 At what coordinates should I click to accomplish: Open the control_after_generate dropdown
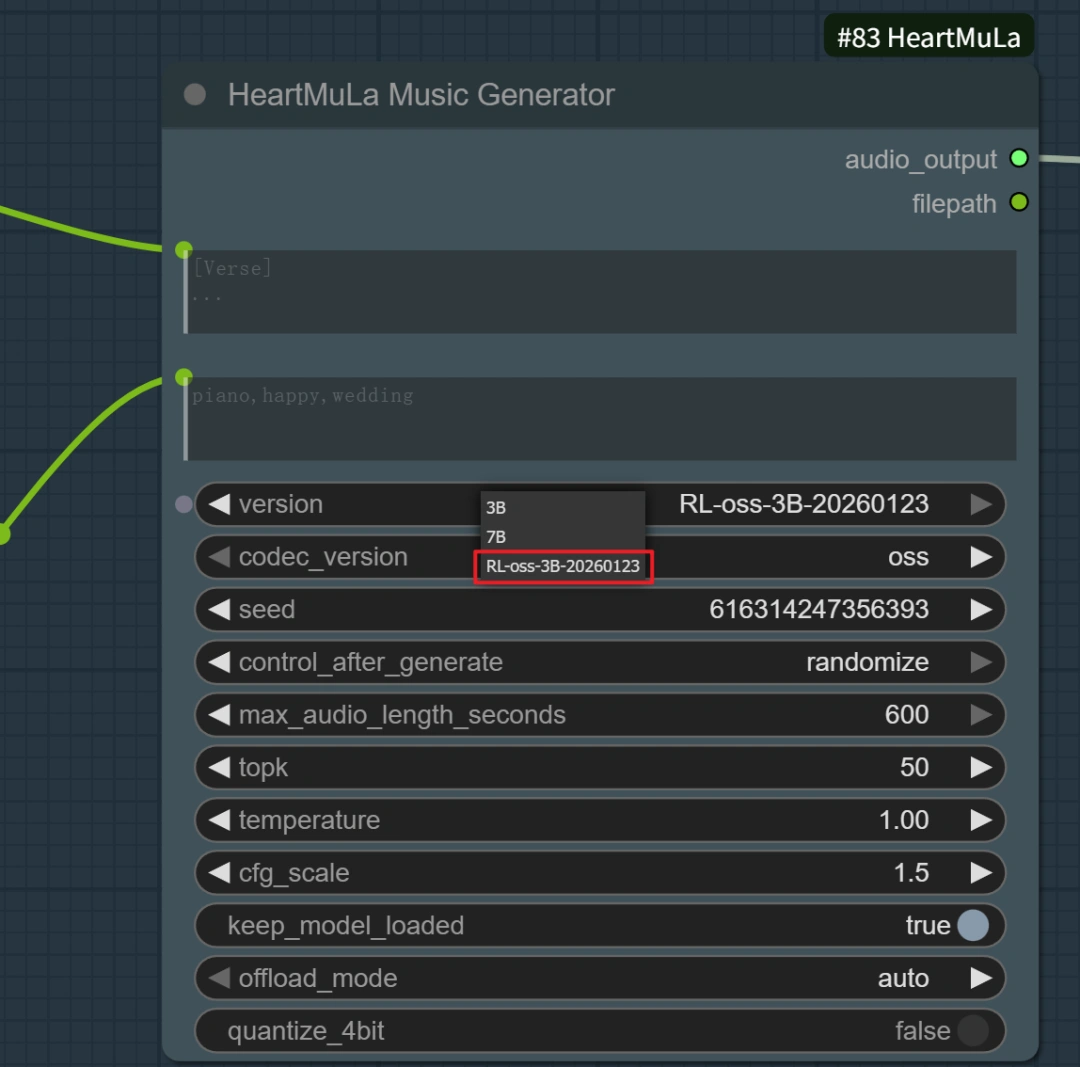600,662
